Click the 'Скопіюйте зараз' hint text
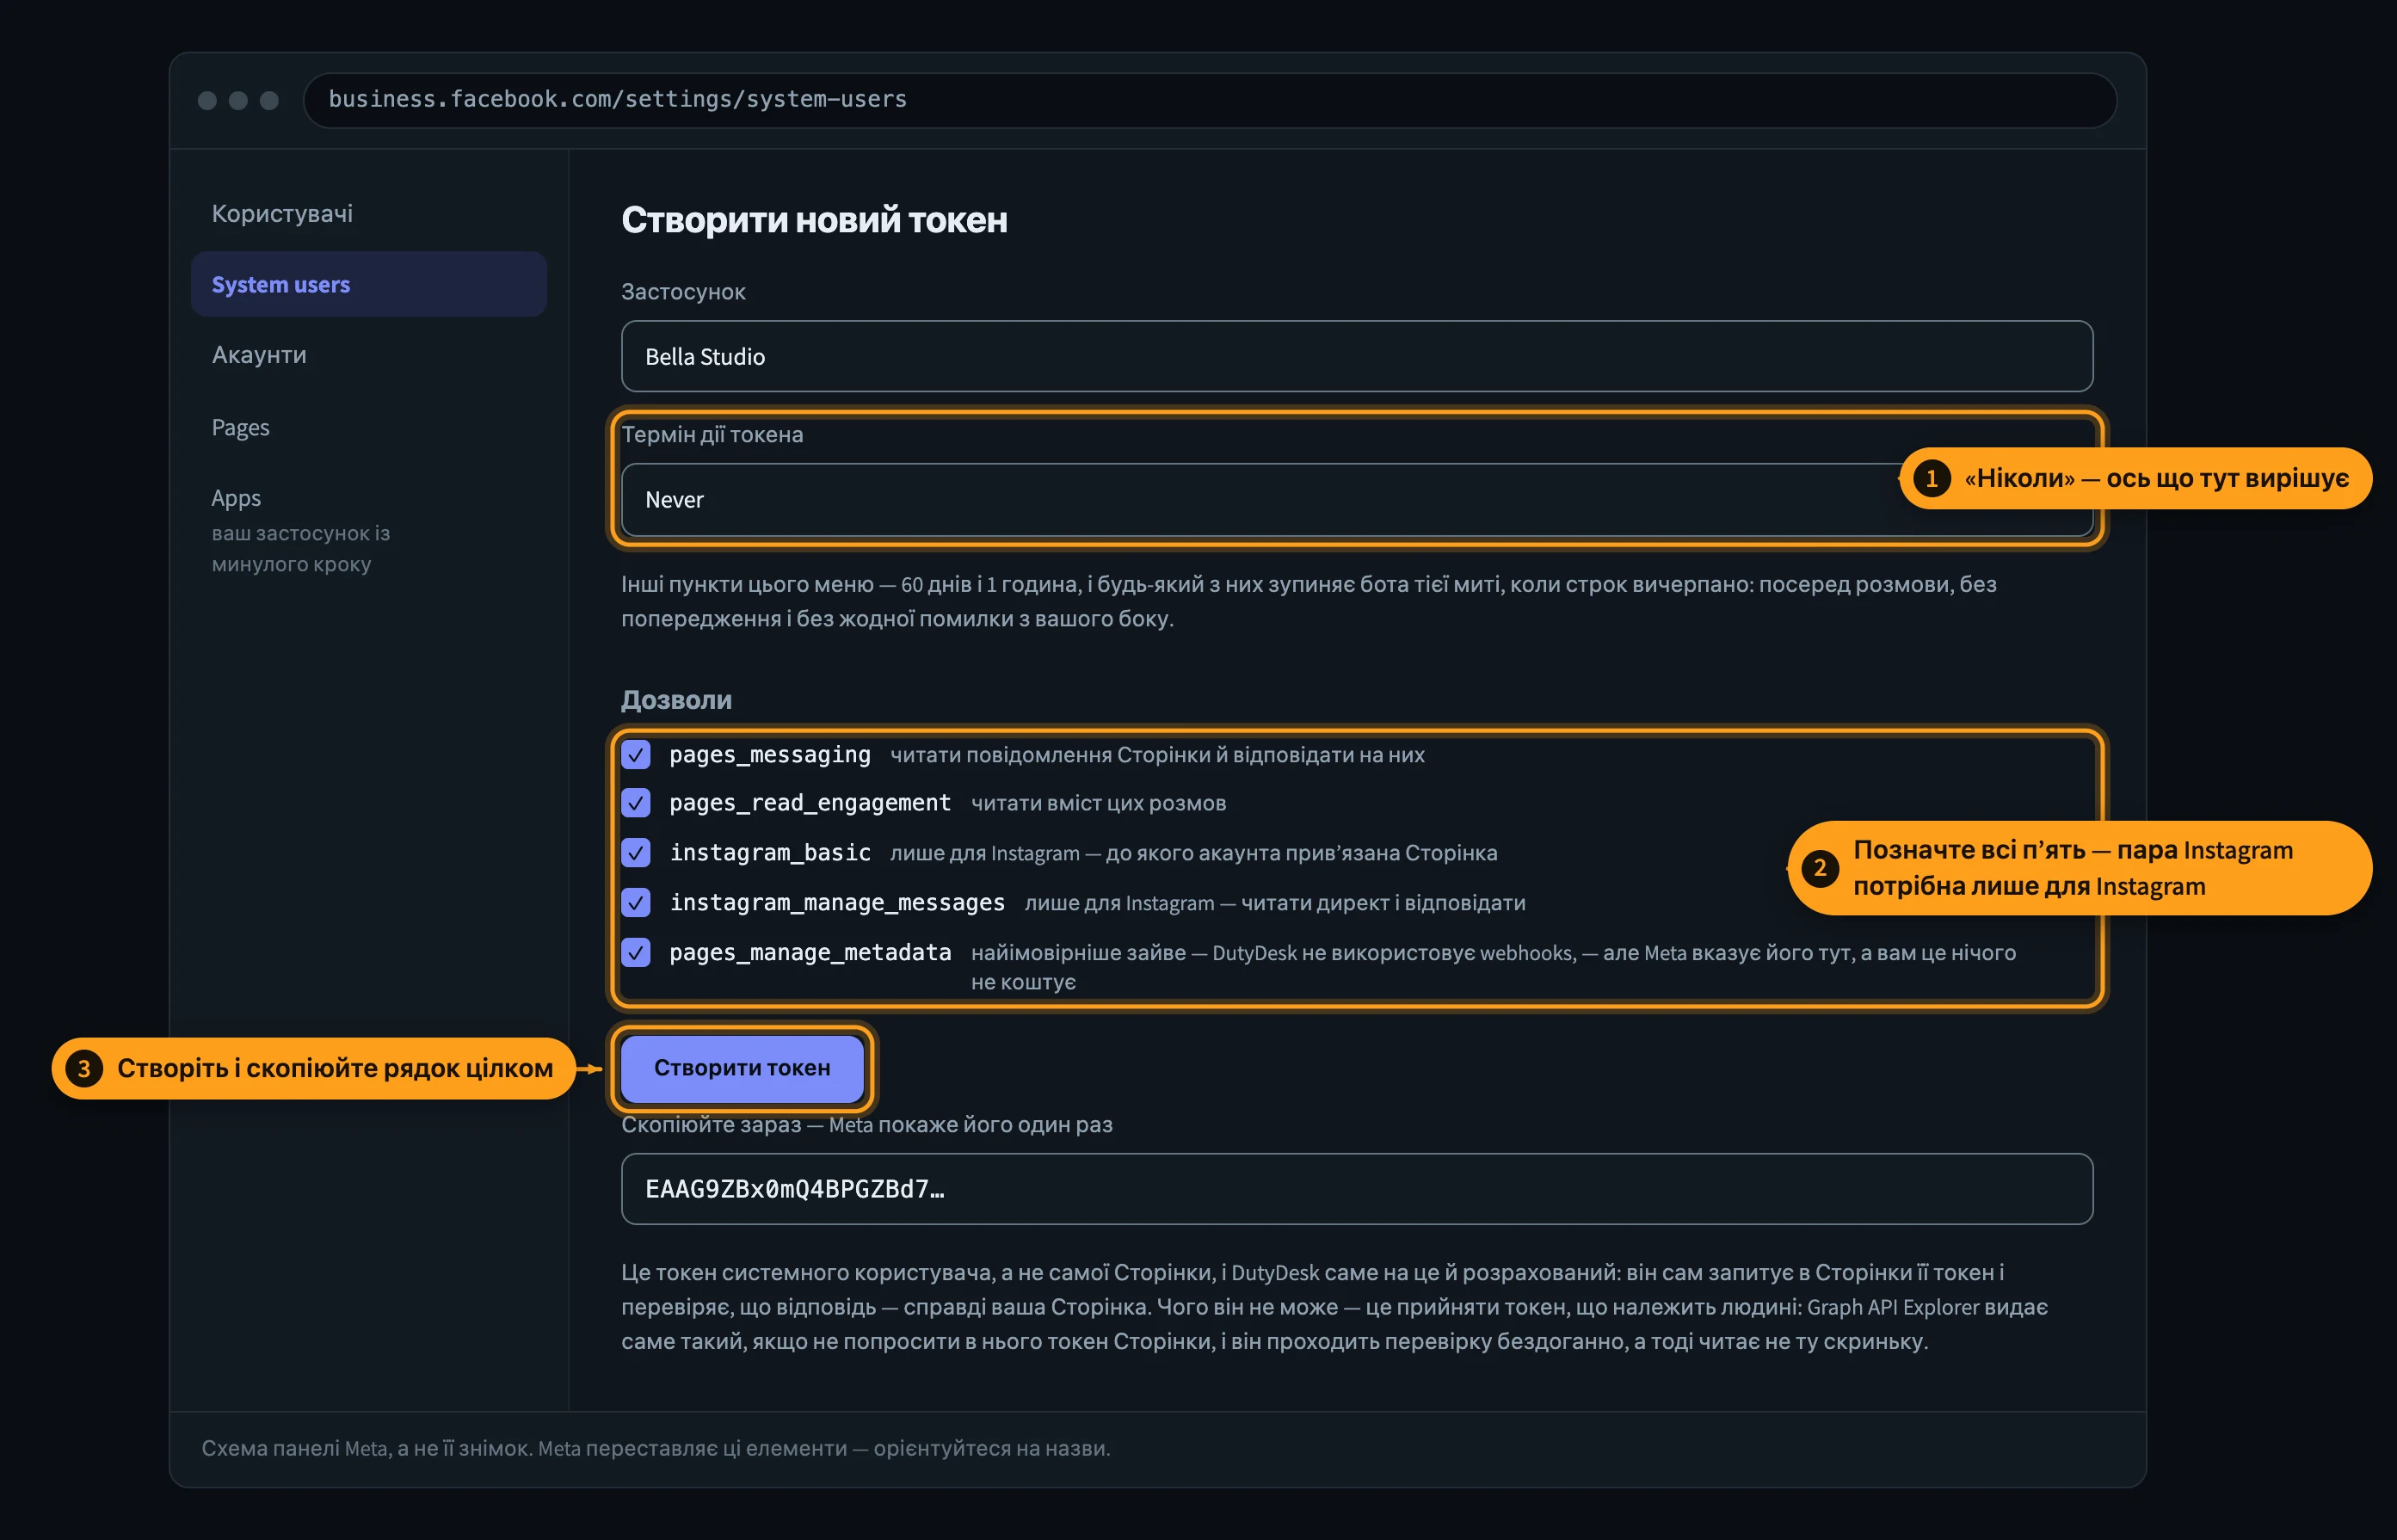2397x1540 pixels. (866, 1125)
